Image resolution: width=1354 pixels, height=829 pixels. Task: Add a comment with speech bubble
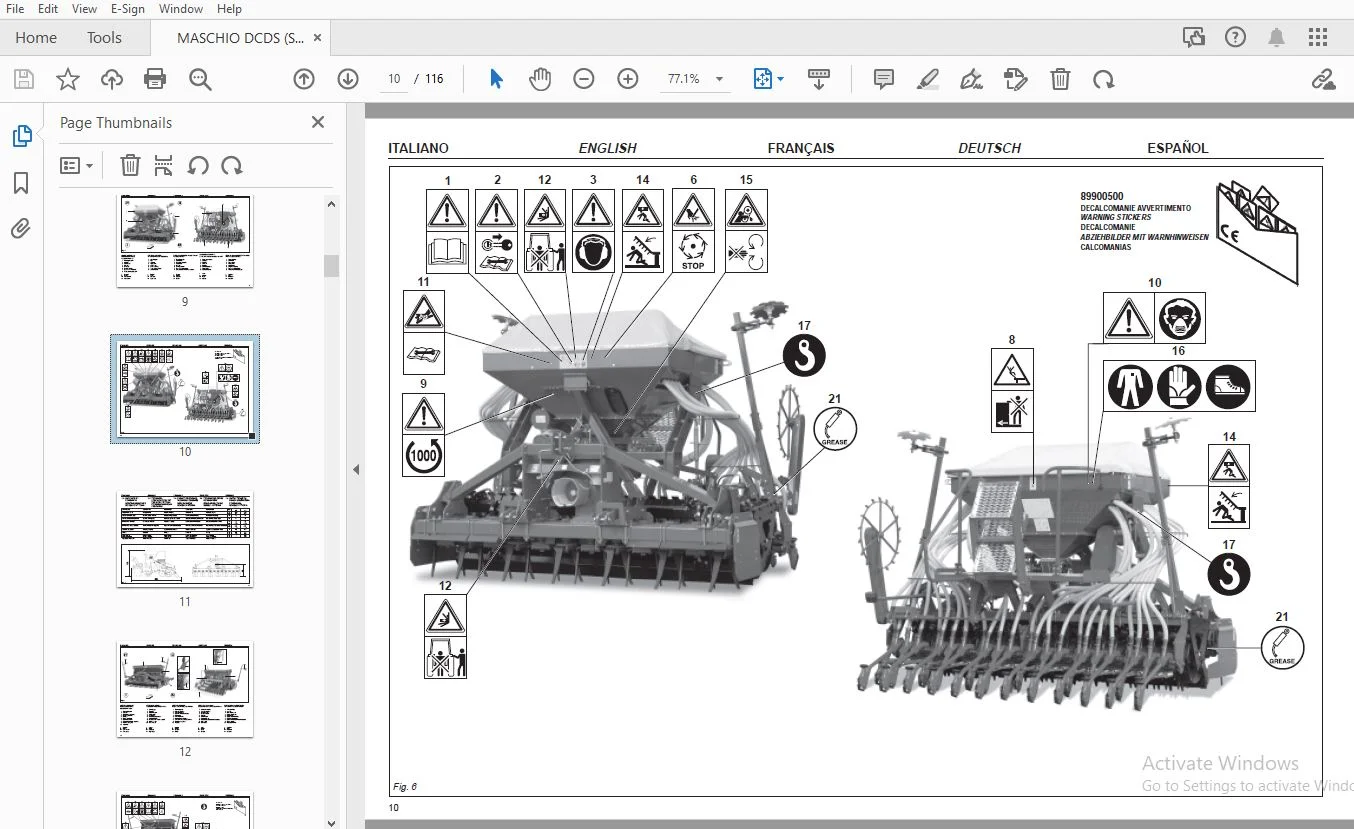point(884,79)
